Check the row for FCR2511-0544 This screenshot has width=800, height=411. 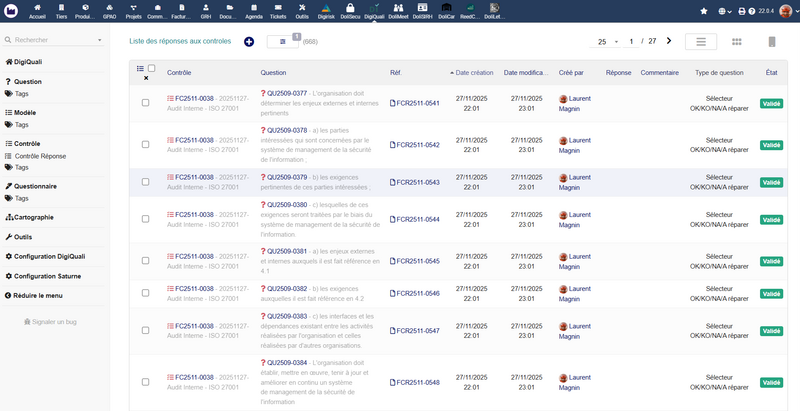[145, 219]
